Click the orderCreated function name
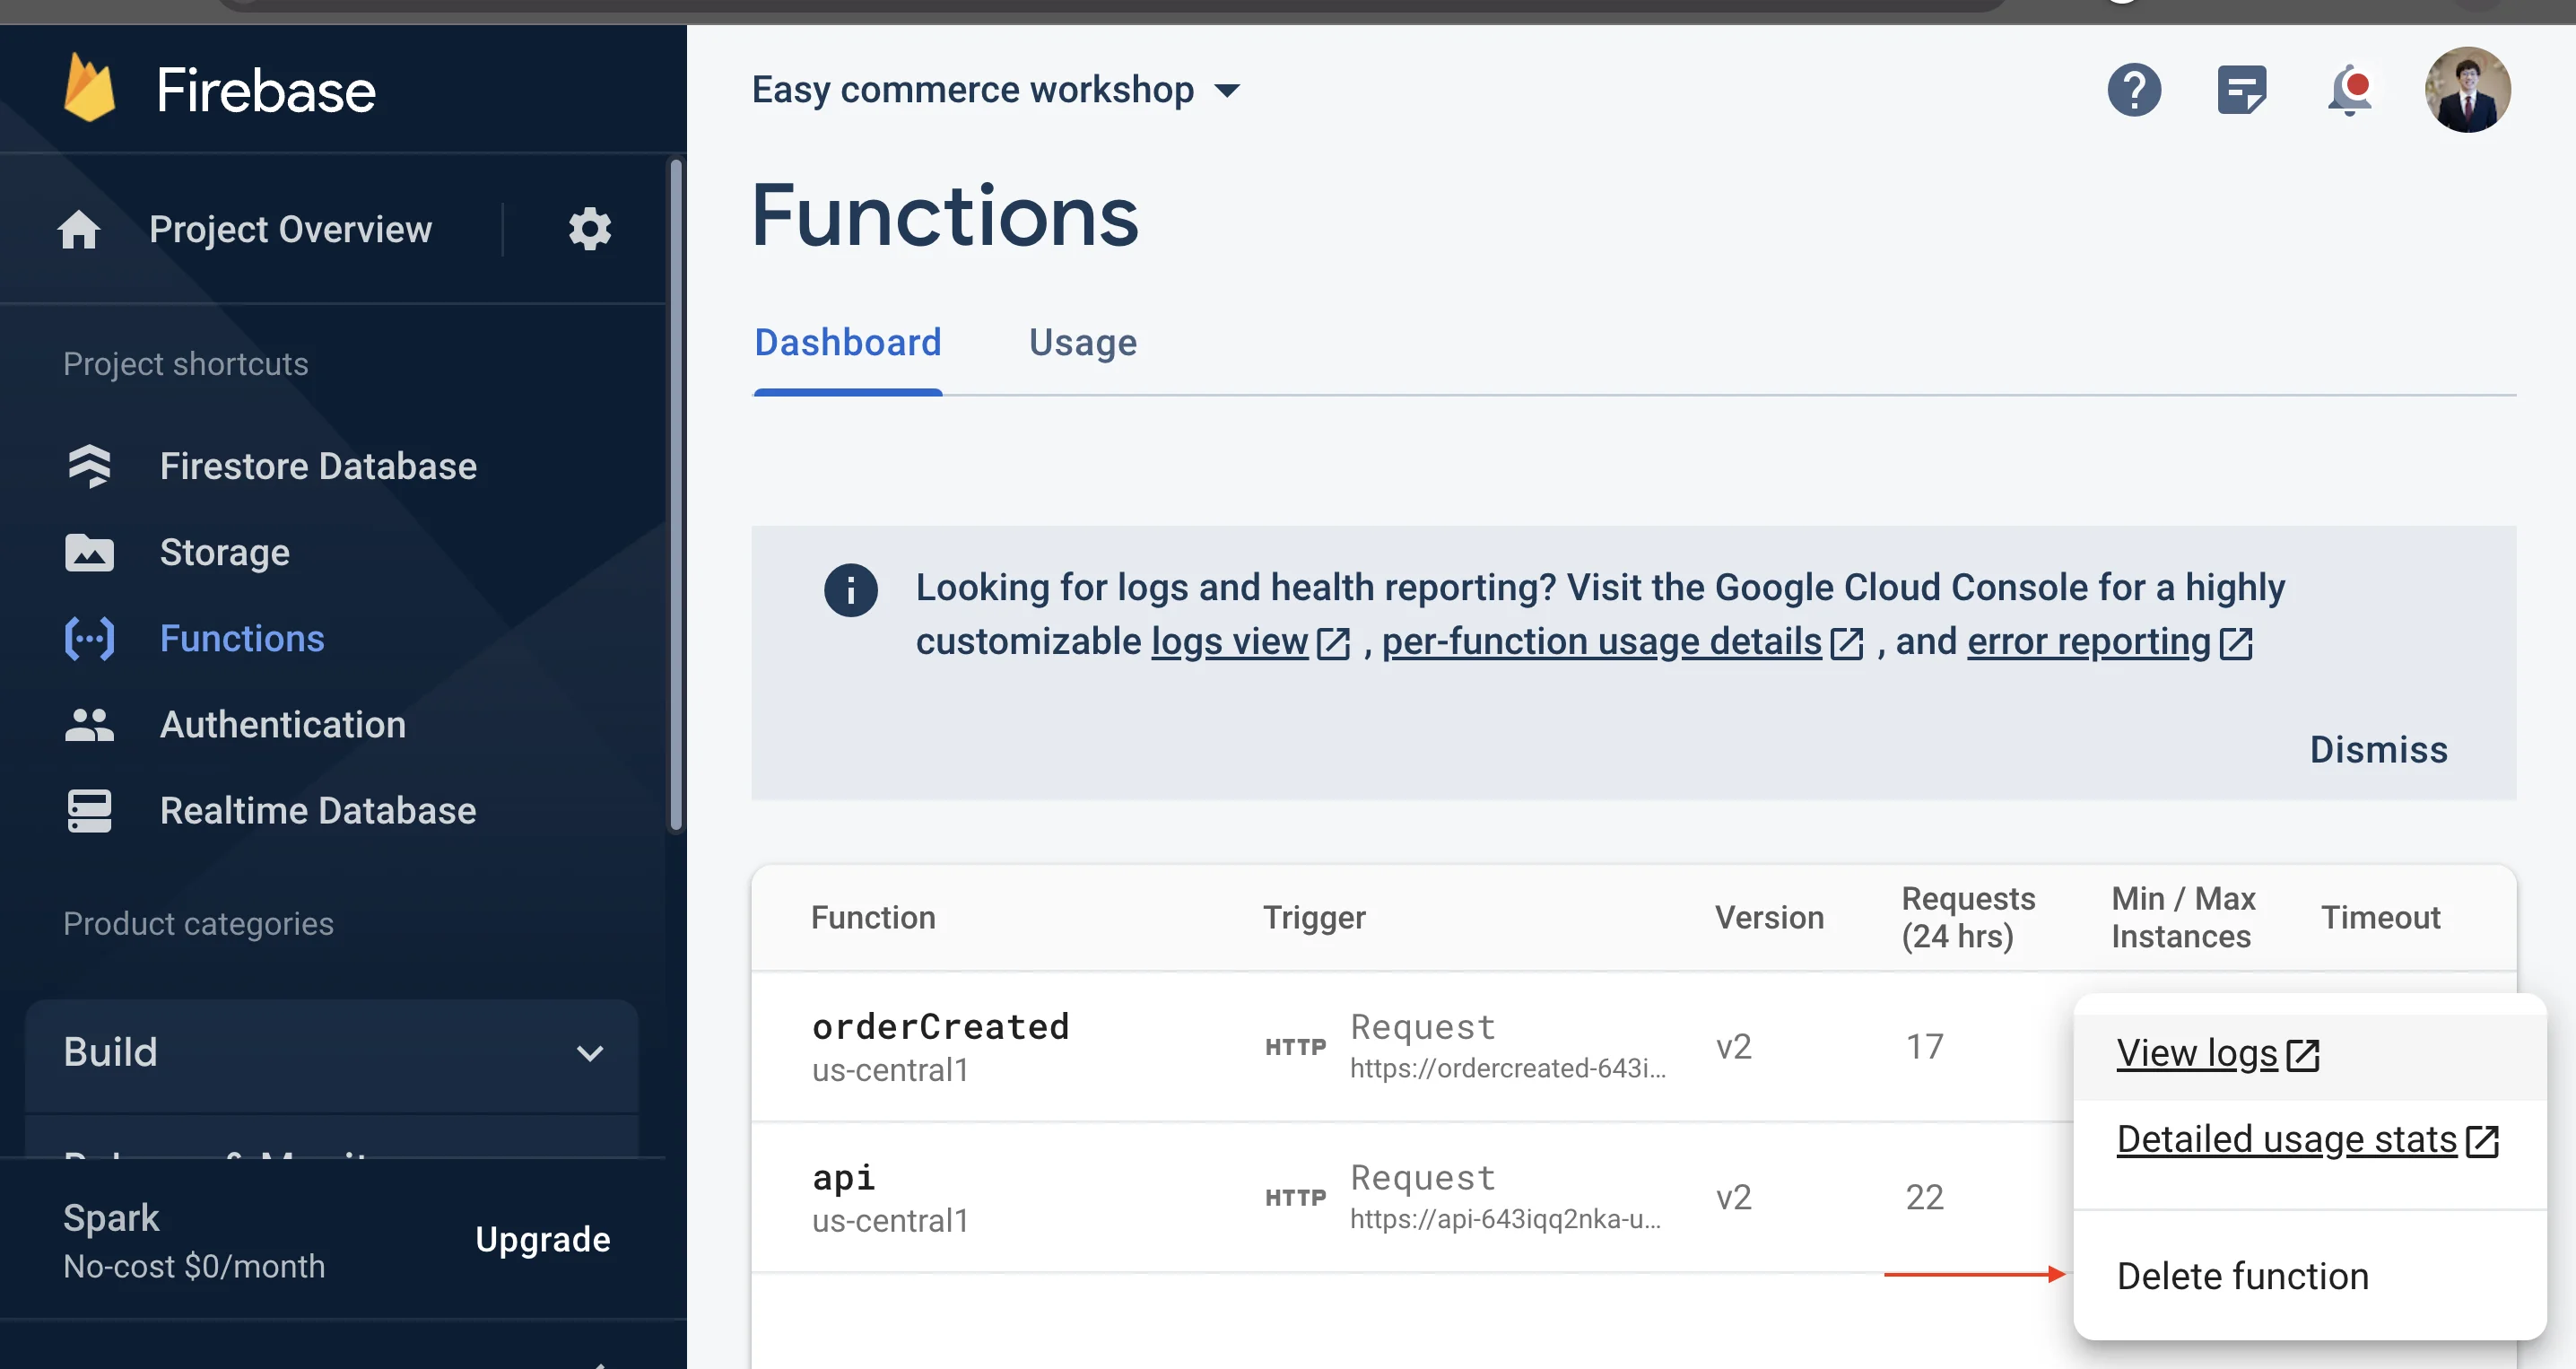 [x=940, y=1027]
